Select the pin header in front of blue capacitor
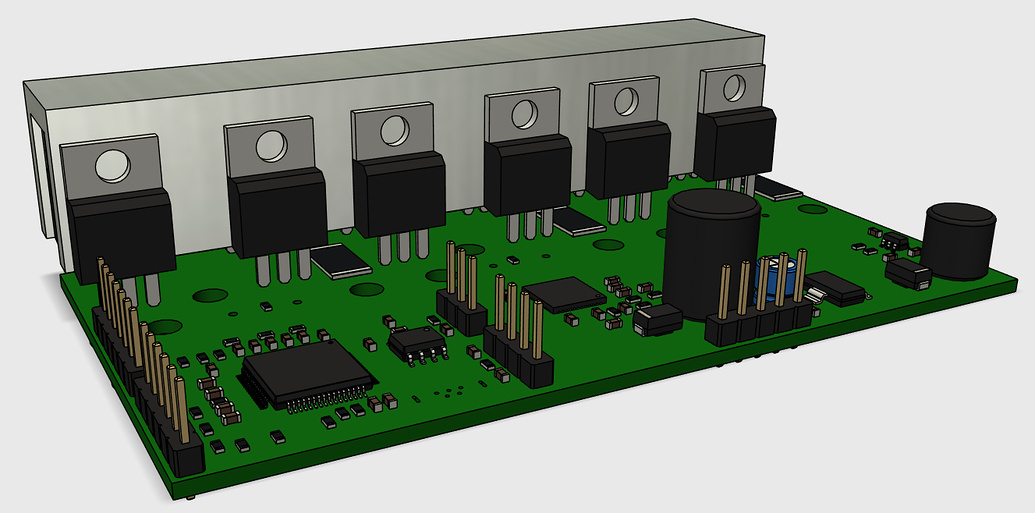The width and height of the screenshot is (1035, 513). [x=758, y=320]
